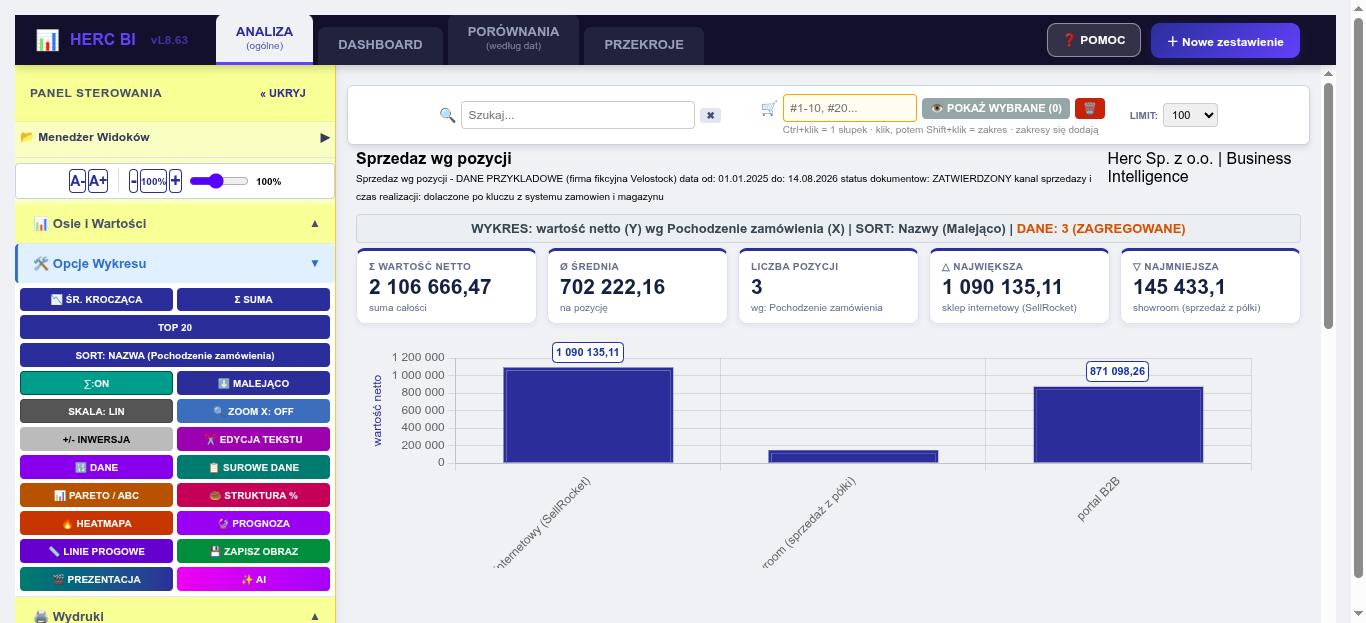Collapse the Wydruki section
The height and width of the screenshot is (623, 1366).
point(315,616)
